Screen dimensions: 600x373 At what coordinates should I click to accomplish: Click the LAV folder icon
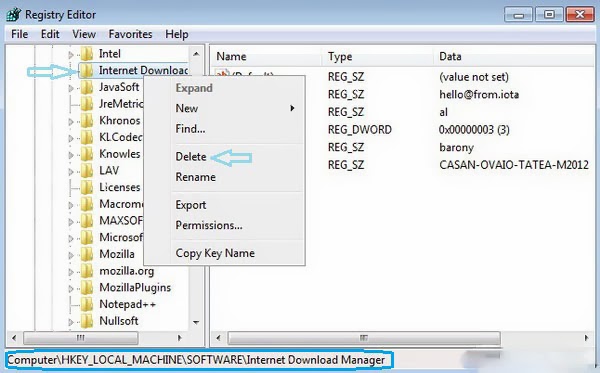(87, 171)
